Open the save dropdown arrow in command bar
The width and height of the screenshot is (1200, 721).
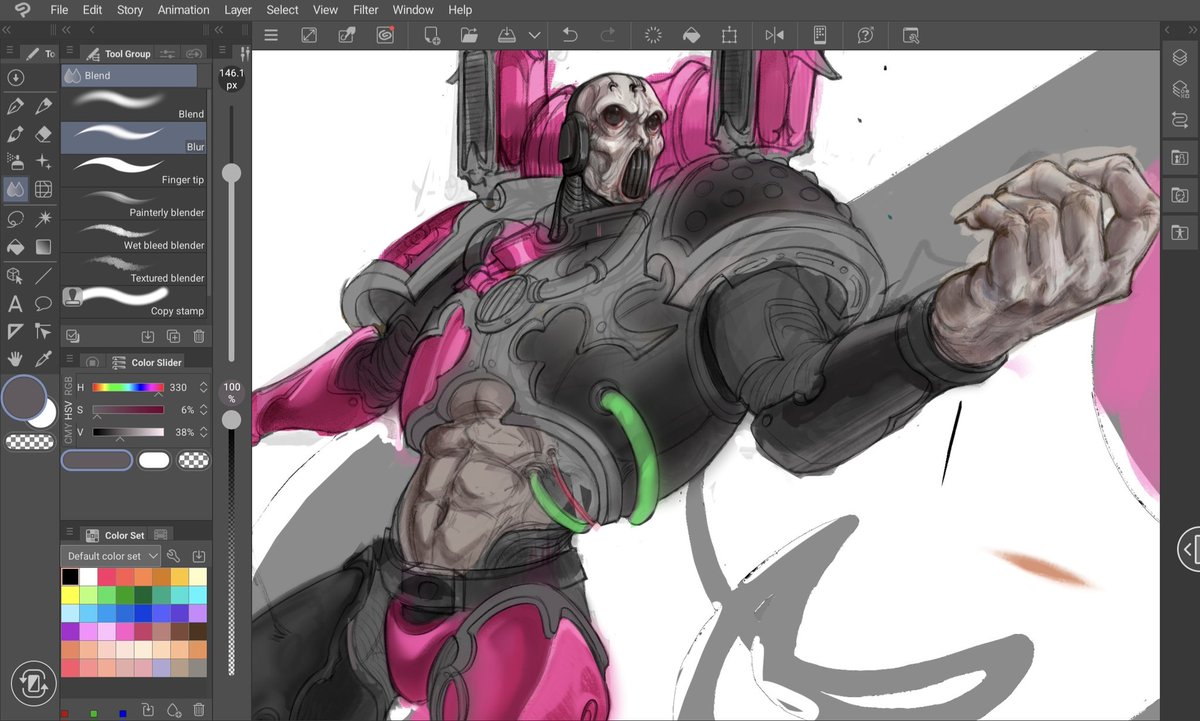535,35
